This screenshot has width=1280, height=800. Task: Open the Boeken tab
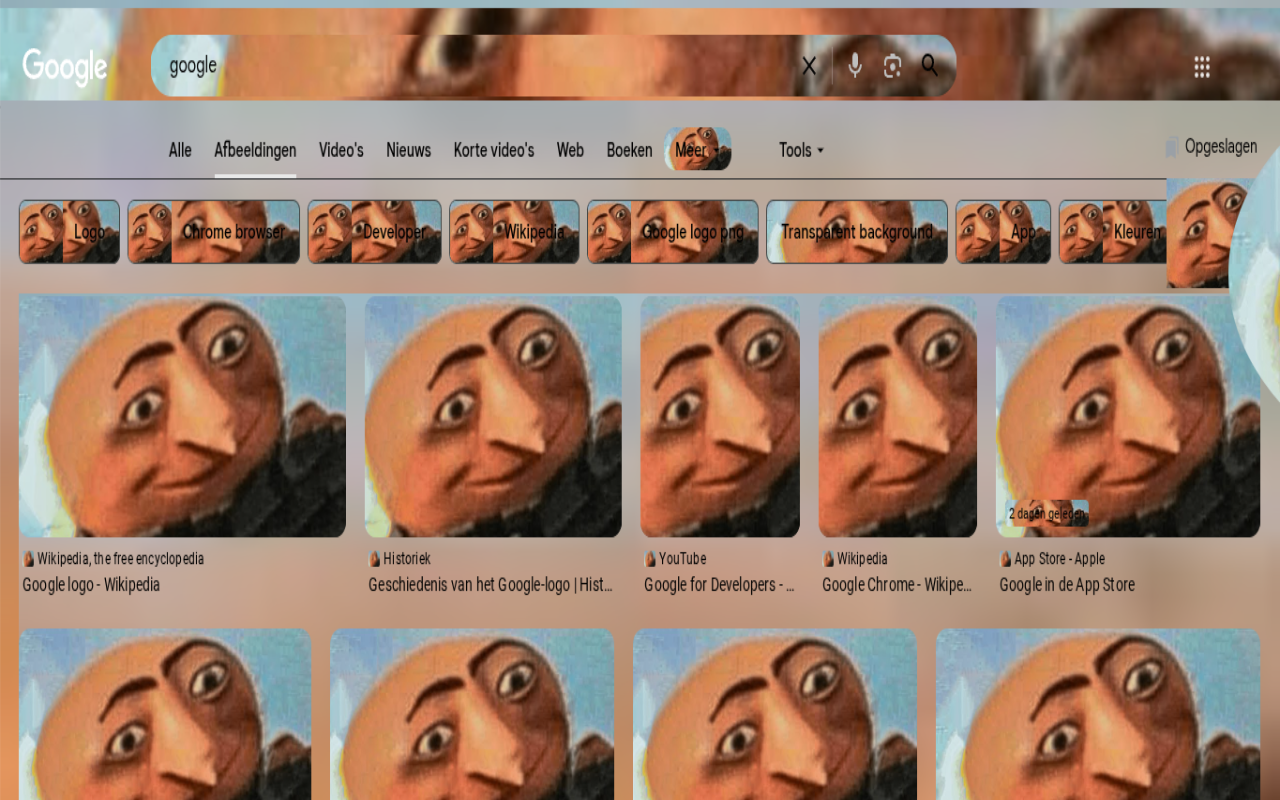coord(629,150)
